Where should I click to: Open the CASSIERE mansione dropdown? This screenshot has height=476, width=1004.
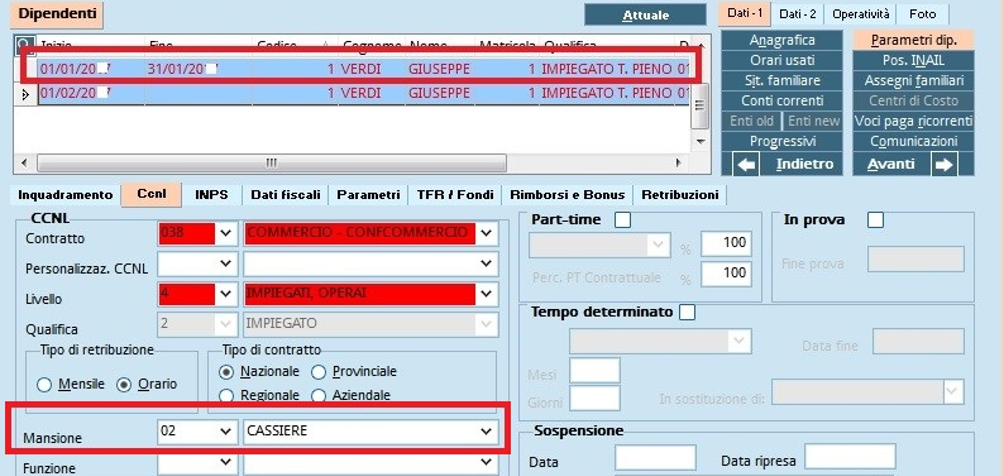point(487,432)
